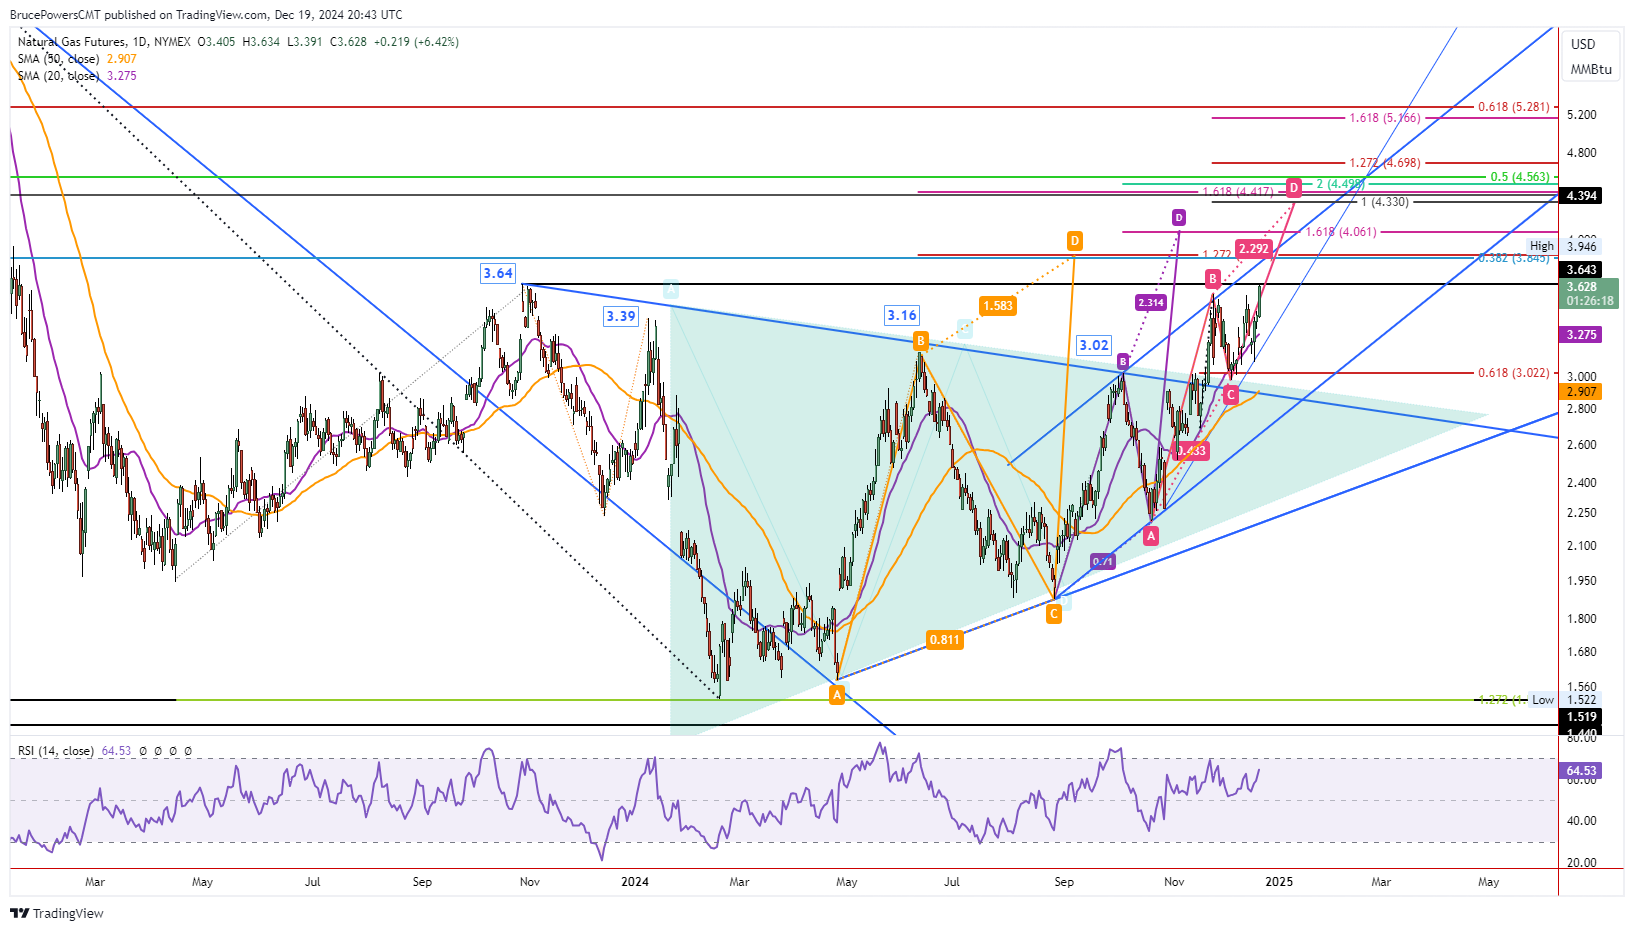1634x931 pixels.
Task: Click the pink B pattern point marker
Action: click(x=1212, y=279)
